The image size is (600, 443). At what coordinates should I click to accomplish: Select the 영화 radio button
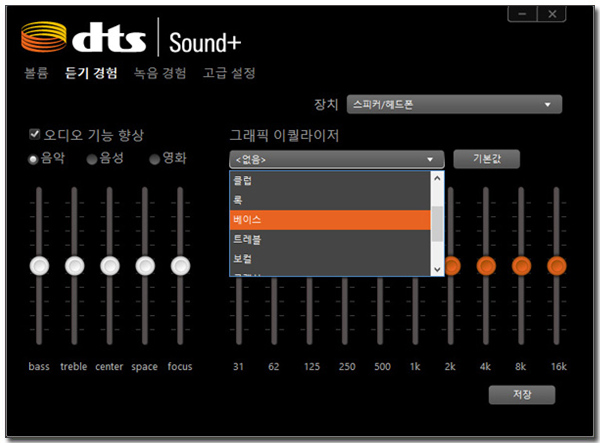coord(154,158)
